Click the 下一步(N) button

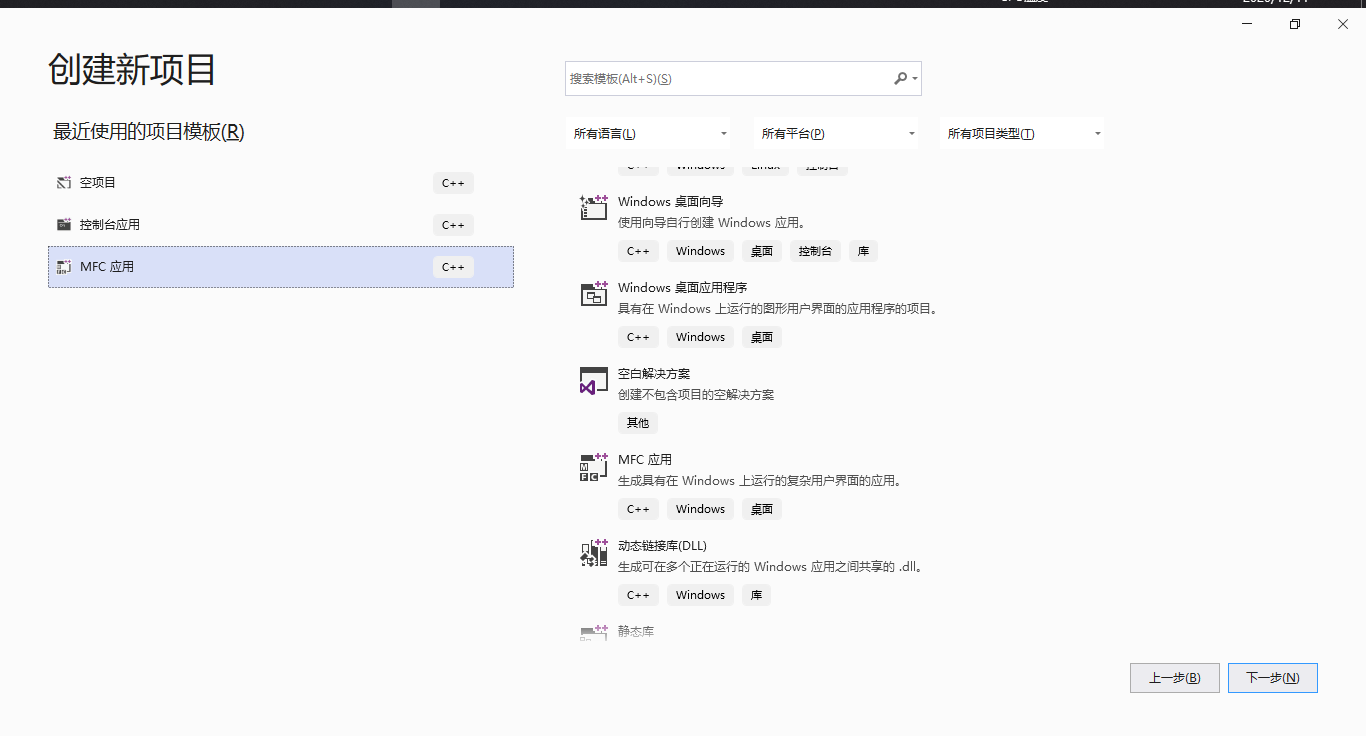tap(1273, 678)
